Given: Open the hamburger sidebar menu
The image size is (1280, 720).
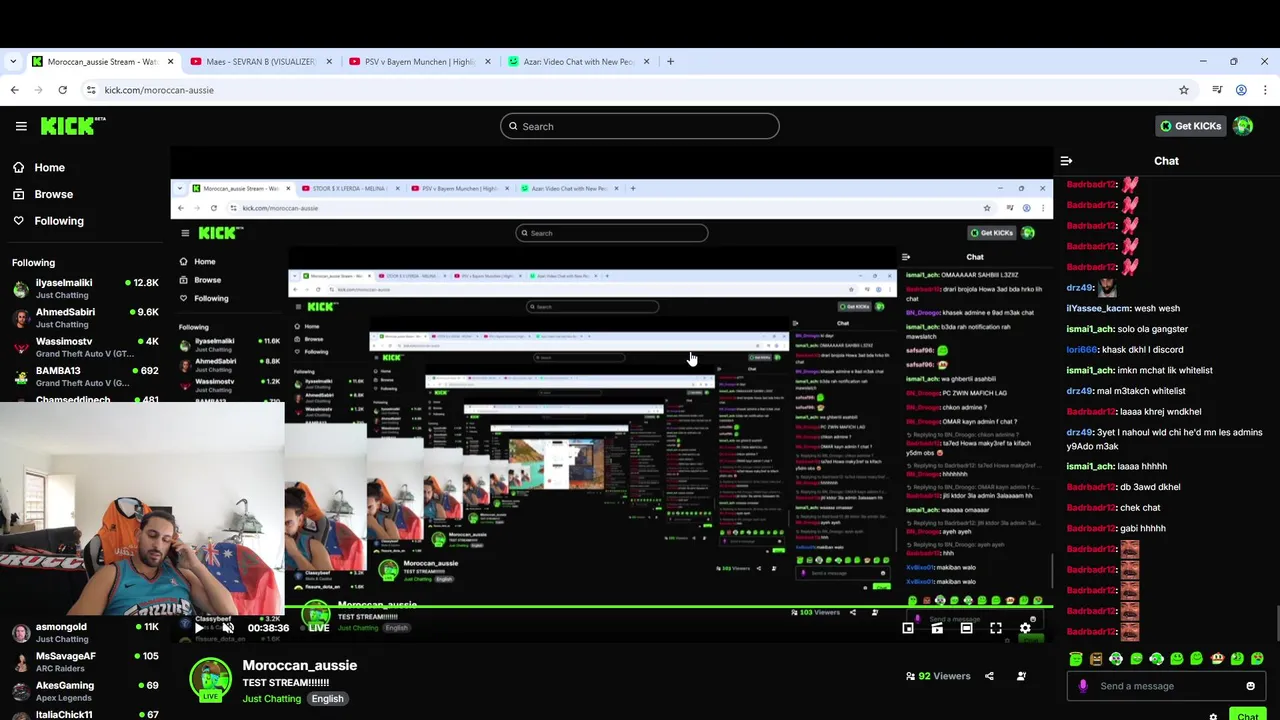Looking at the screenshot, I should coord(21,126).
